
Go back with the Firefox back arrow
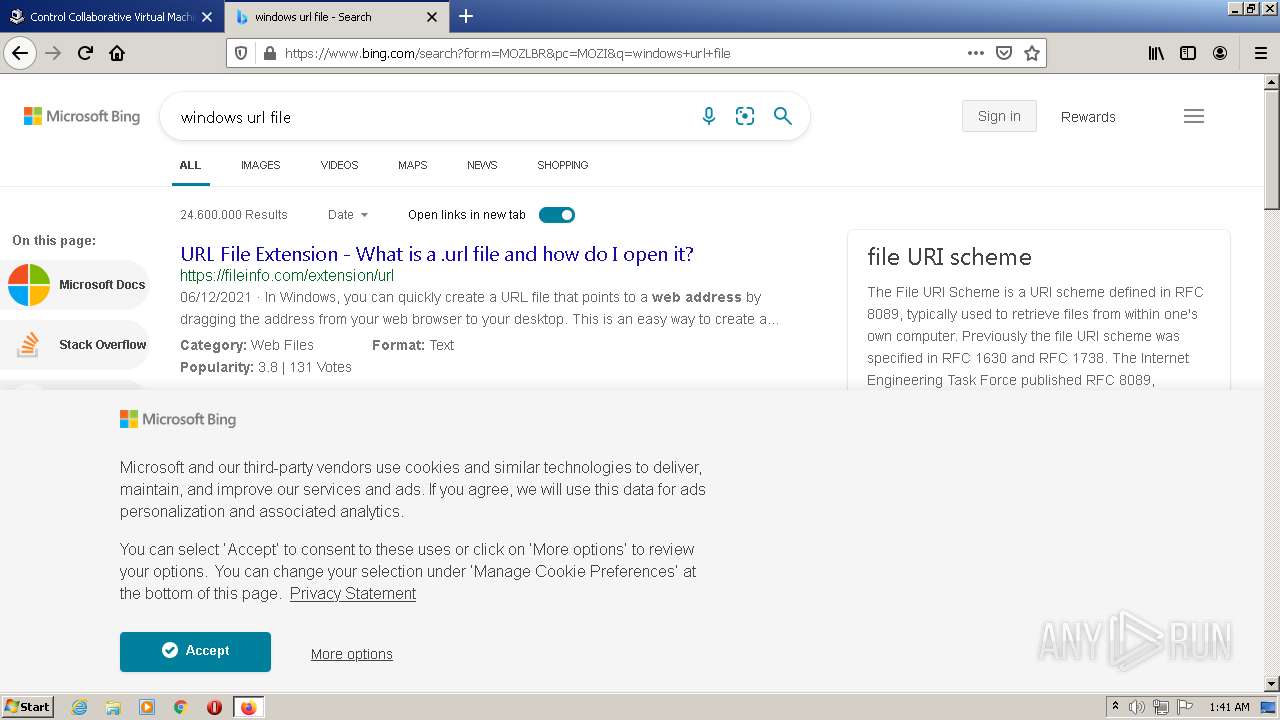(x=20, y=53)
